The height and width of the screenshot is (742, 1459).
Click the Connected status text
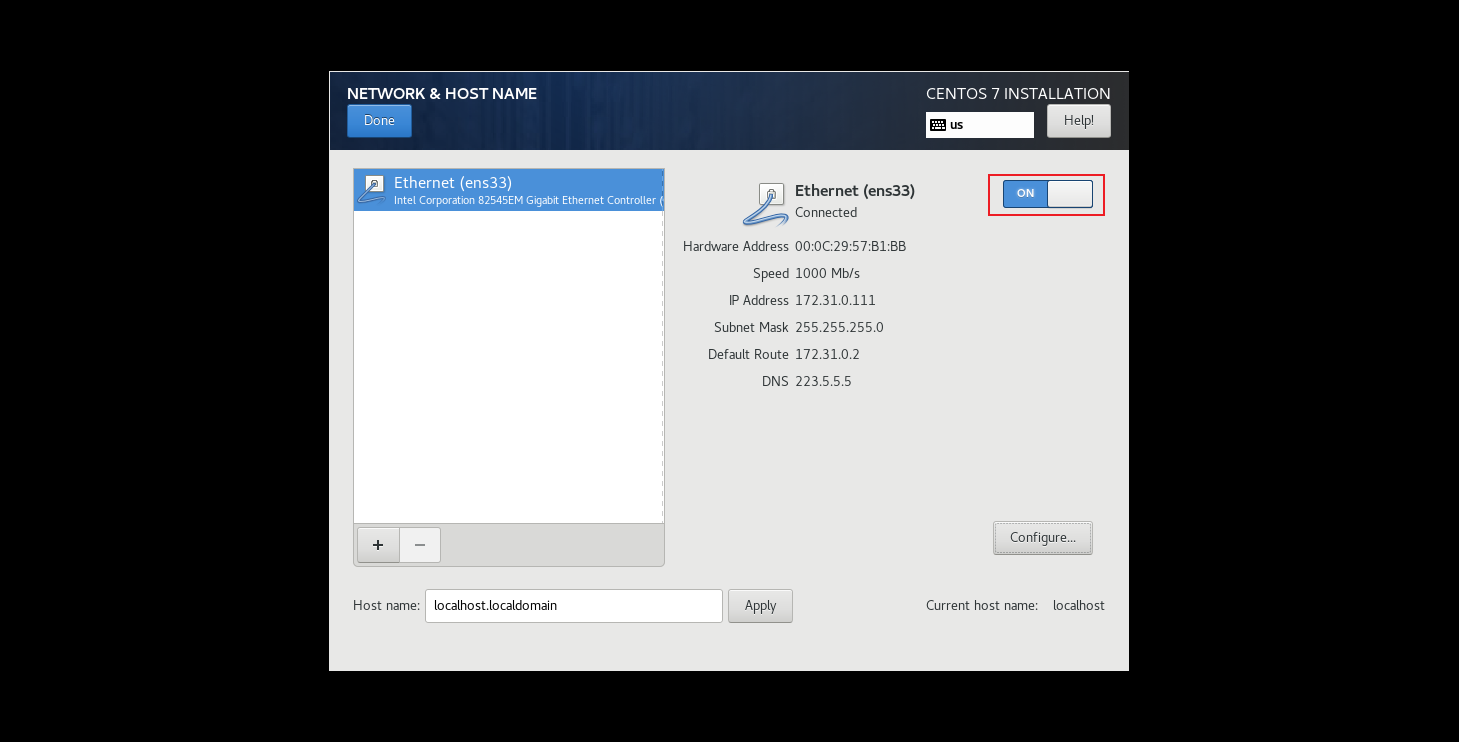coord(826,212)
